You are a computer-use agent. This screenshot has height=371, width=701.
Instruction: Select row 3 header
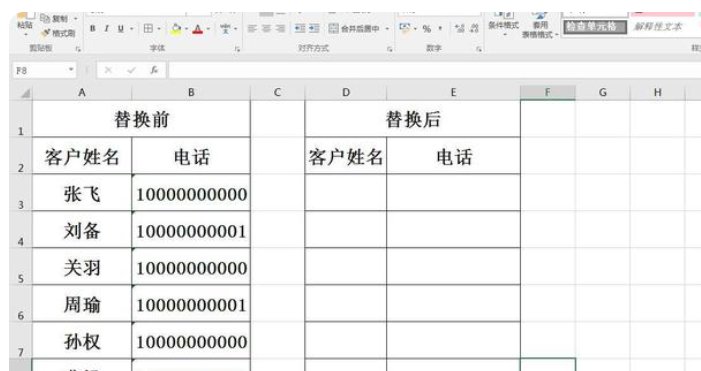tap(21, 193)
